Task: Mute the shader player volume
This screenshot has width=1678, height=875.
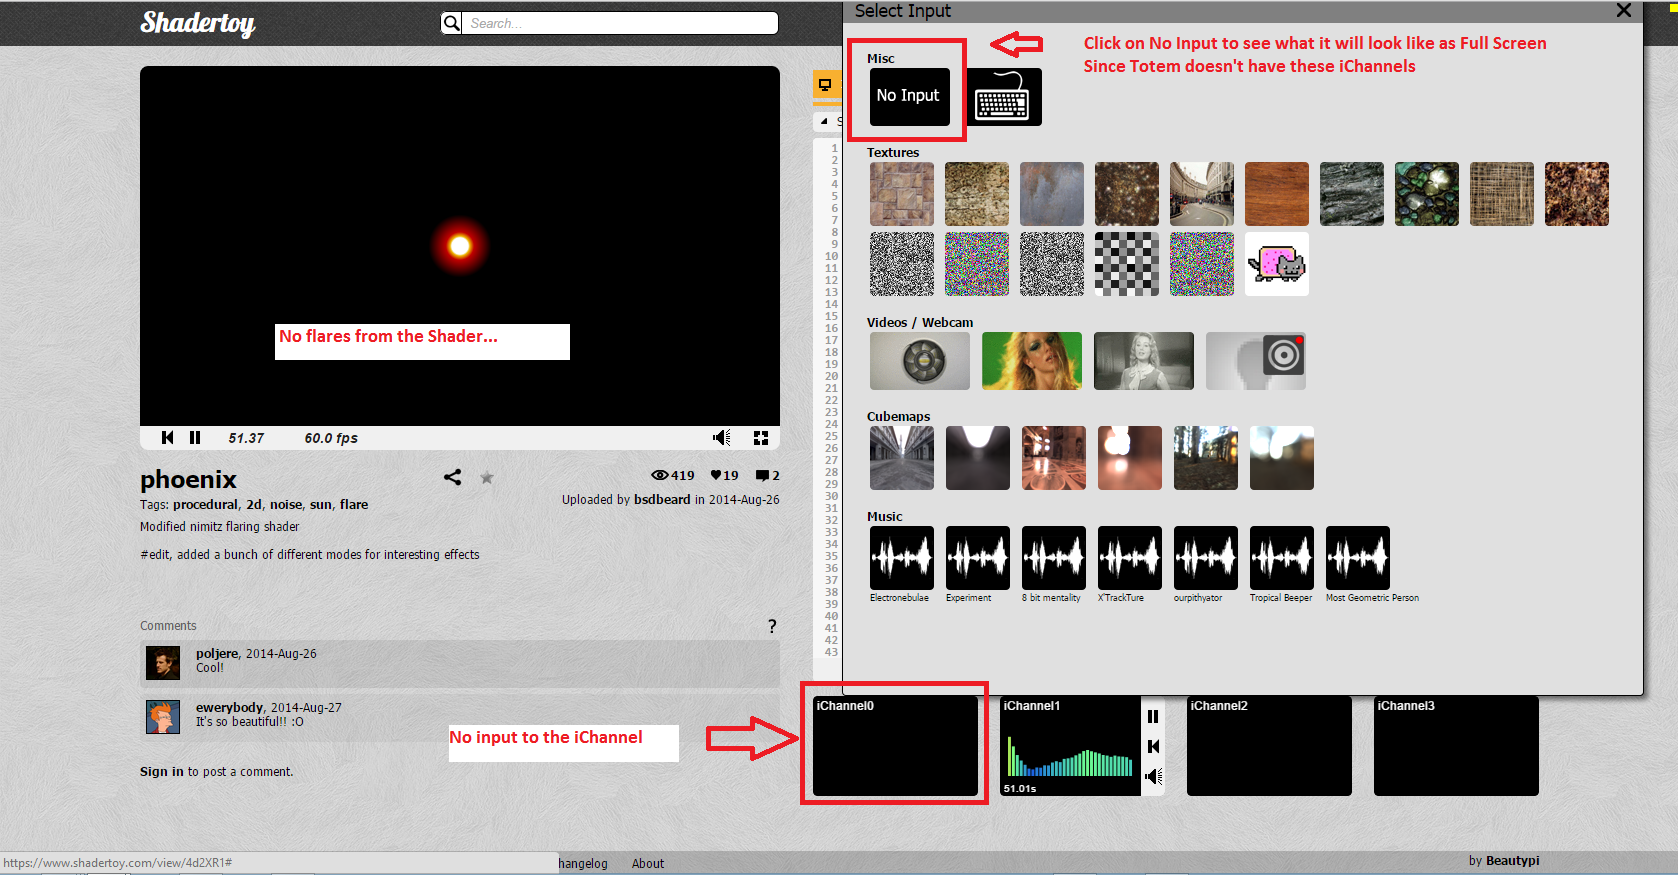Action: point(721,438)
